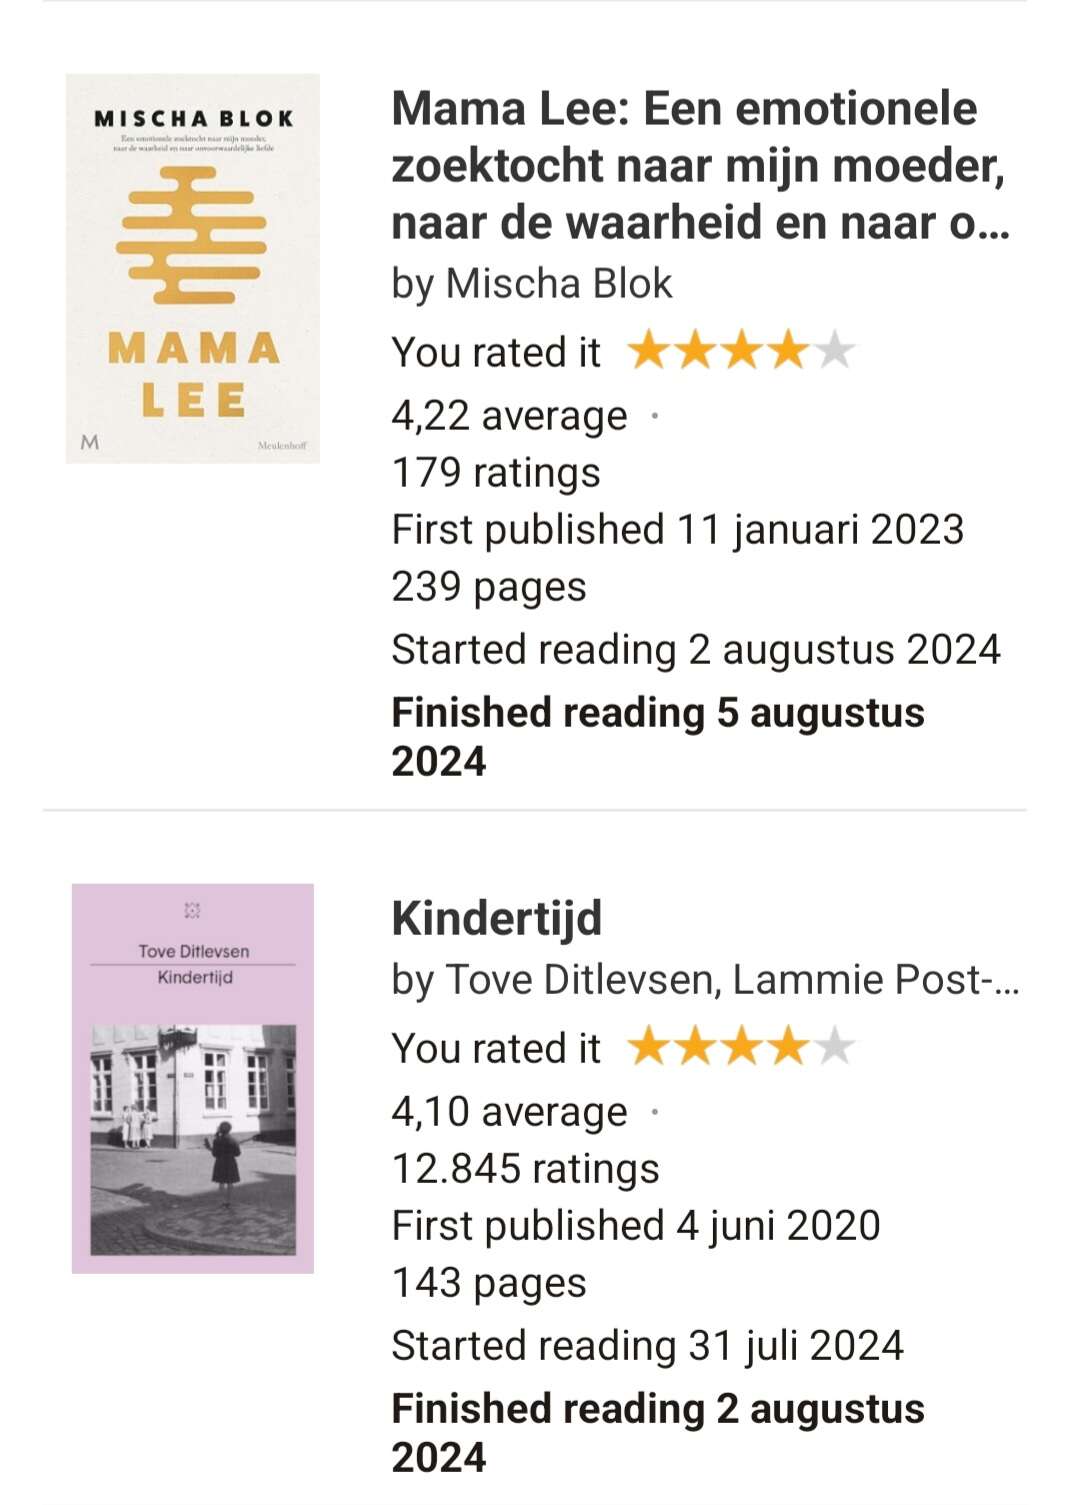Tap the fourth star for Mama Lee

[788, 350]
